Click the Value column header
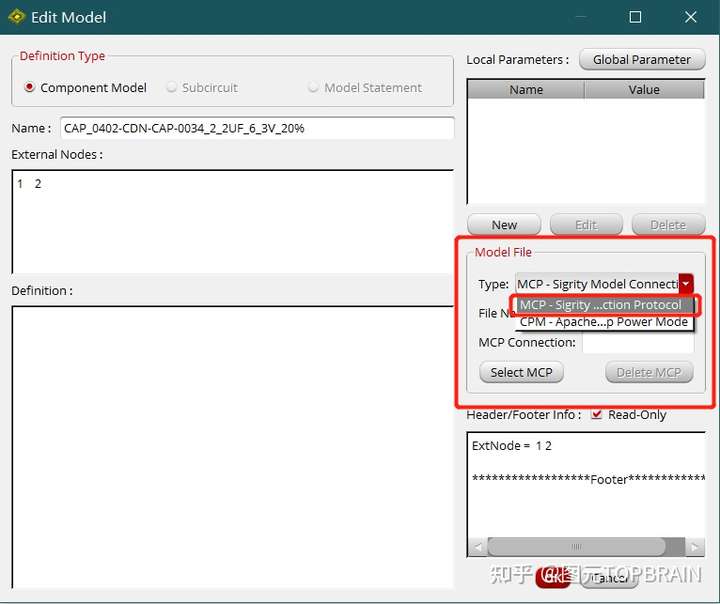720x604 pixels. click(644, 90)
